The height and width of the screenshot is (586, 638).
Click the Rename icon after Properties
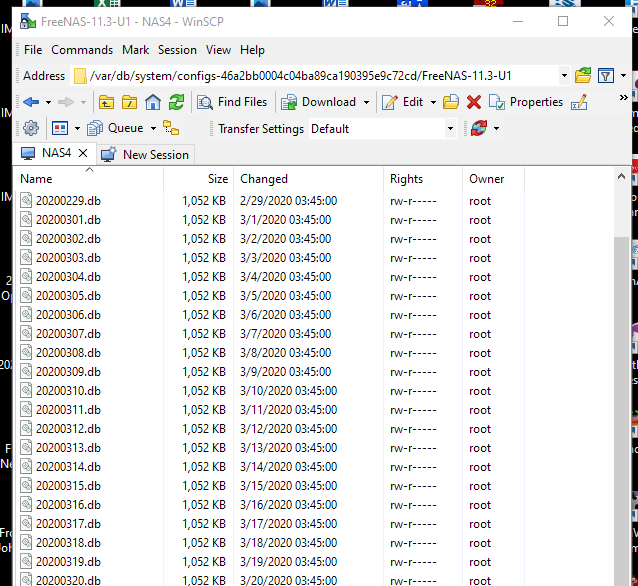(x=579, y=102)
